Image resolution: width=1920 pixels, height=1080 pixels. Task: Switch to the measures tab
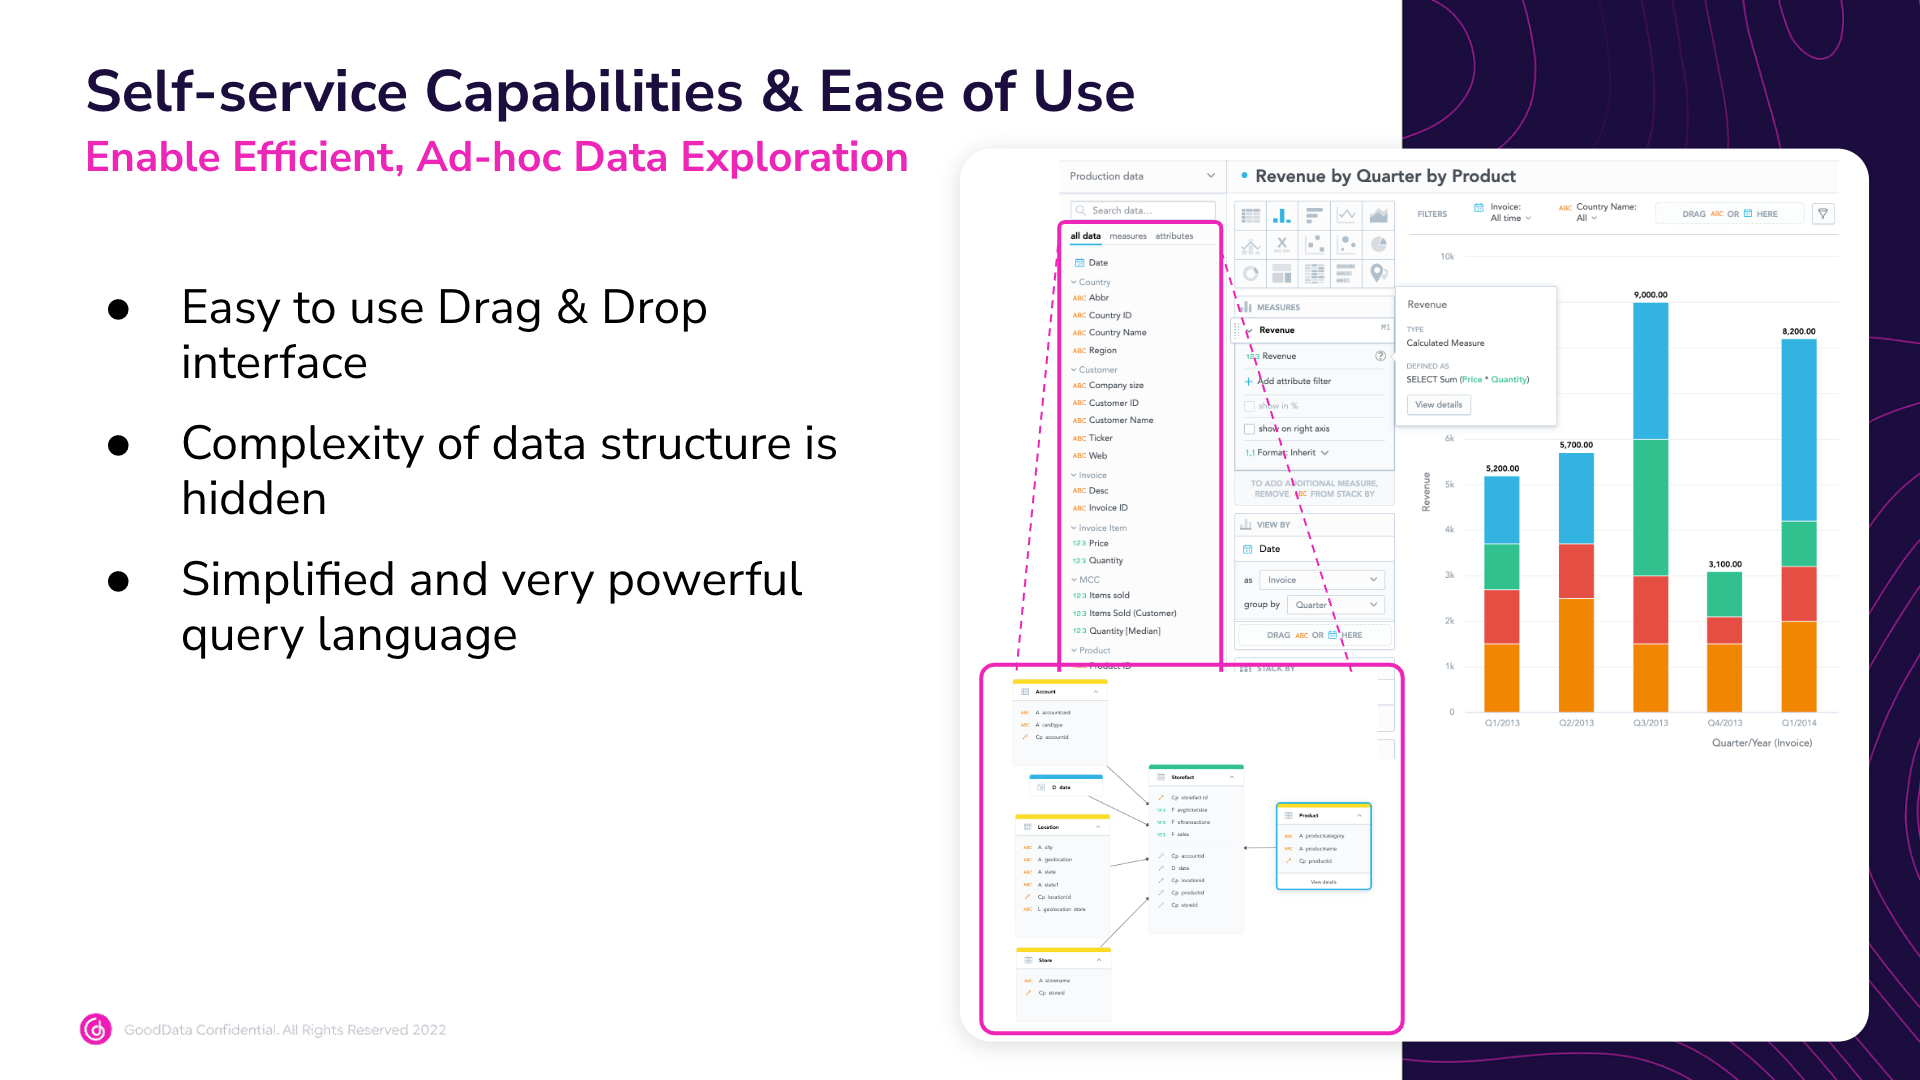[1129, 236]
